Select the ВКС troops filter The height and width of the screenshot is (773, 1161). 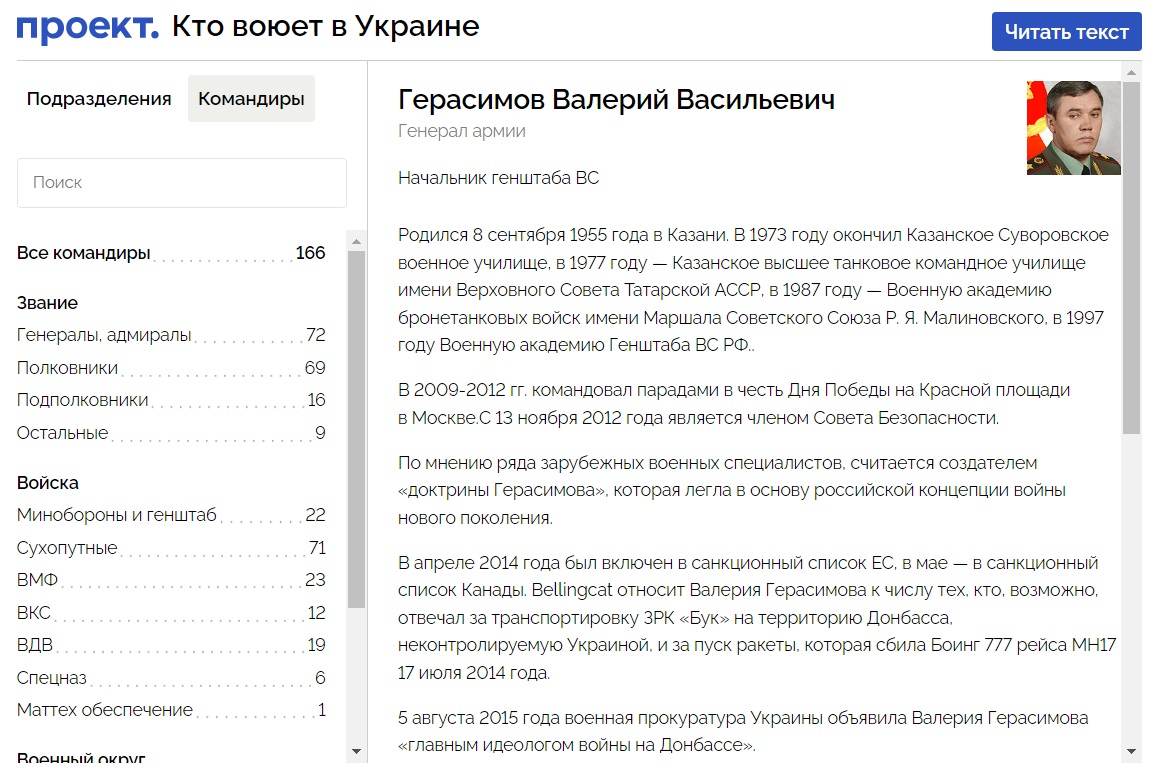(35, 613)
